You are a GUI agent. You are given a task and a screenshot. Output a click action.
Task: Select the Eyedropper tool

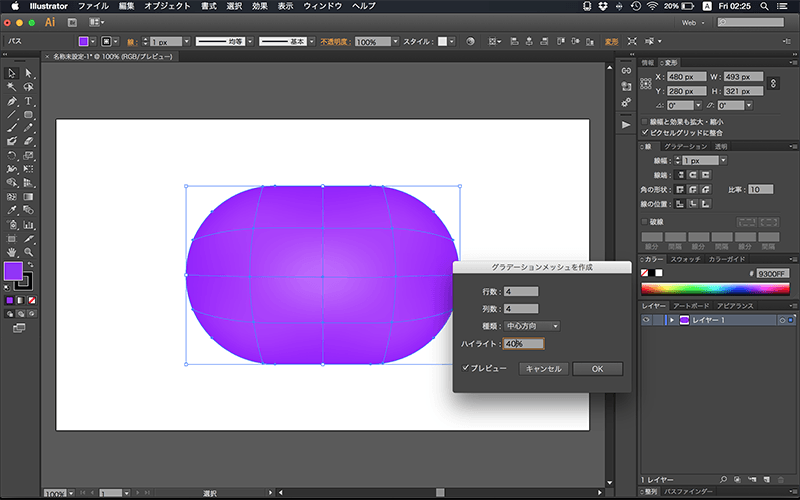[11, 211]
